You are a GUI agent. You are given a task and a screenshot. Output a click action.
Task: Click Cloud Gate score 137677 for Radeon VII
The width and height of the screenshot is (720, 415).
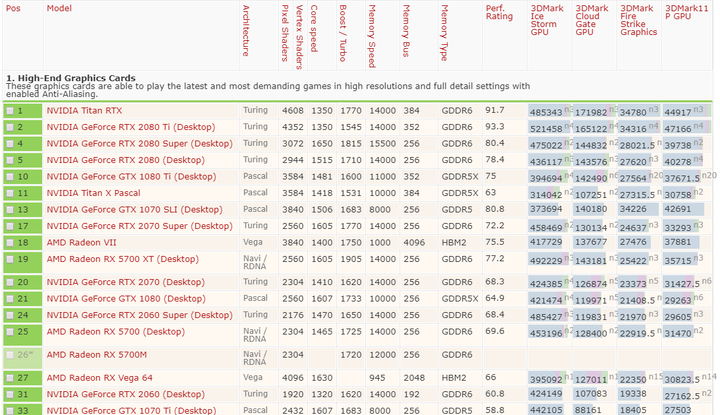591,242
